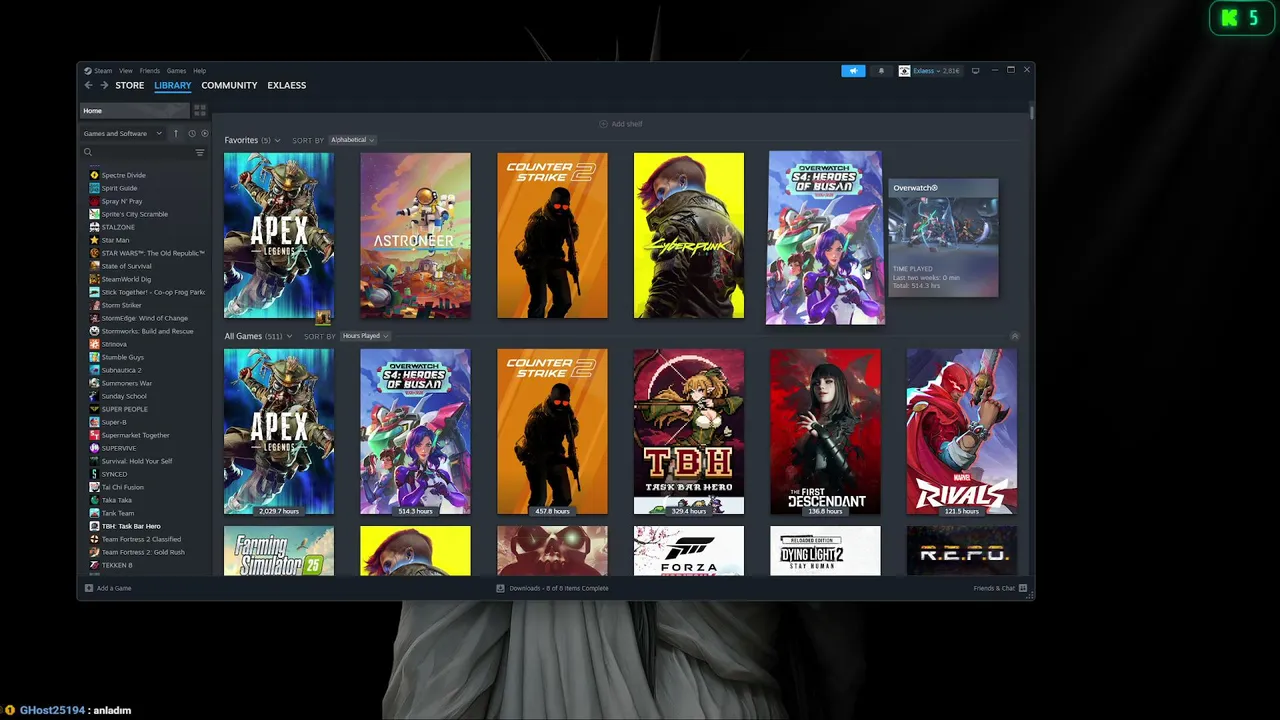
Task: Select State of Survival in the list
Action: 127,266
